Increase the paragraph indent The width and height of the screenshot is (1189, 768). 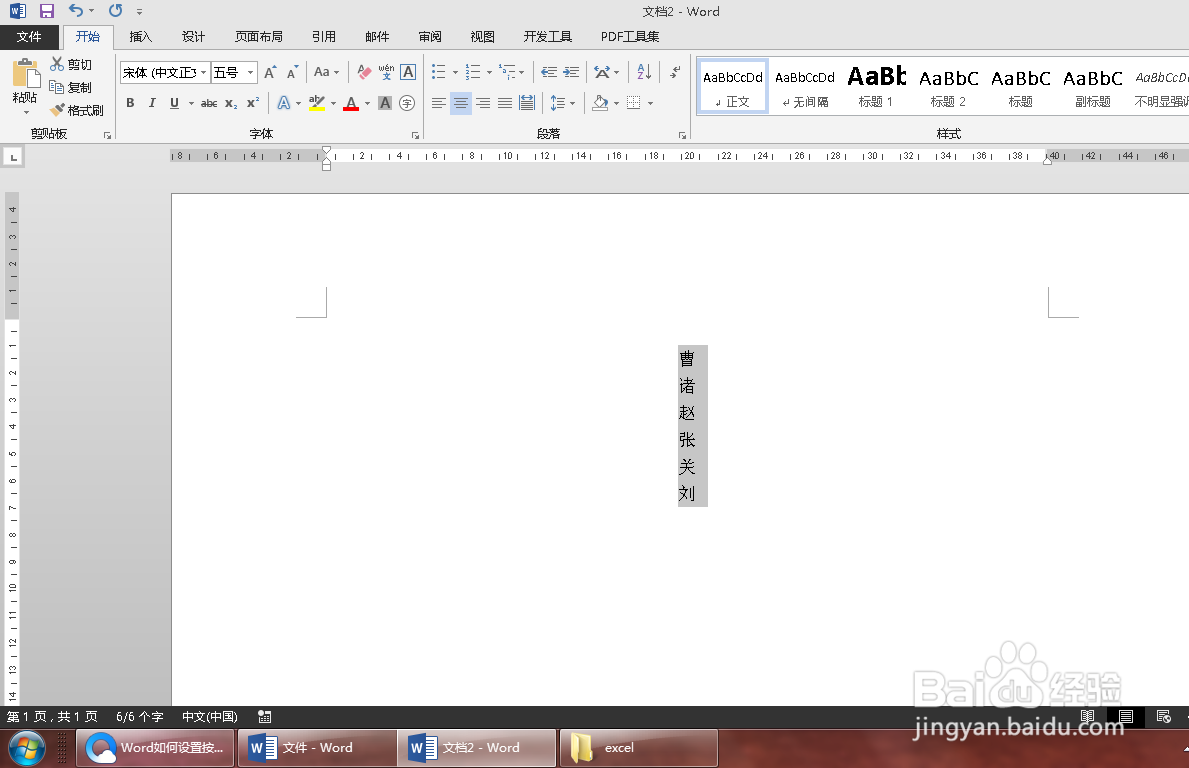click(x=571, y=72)
